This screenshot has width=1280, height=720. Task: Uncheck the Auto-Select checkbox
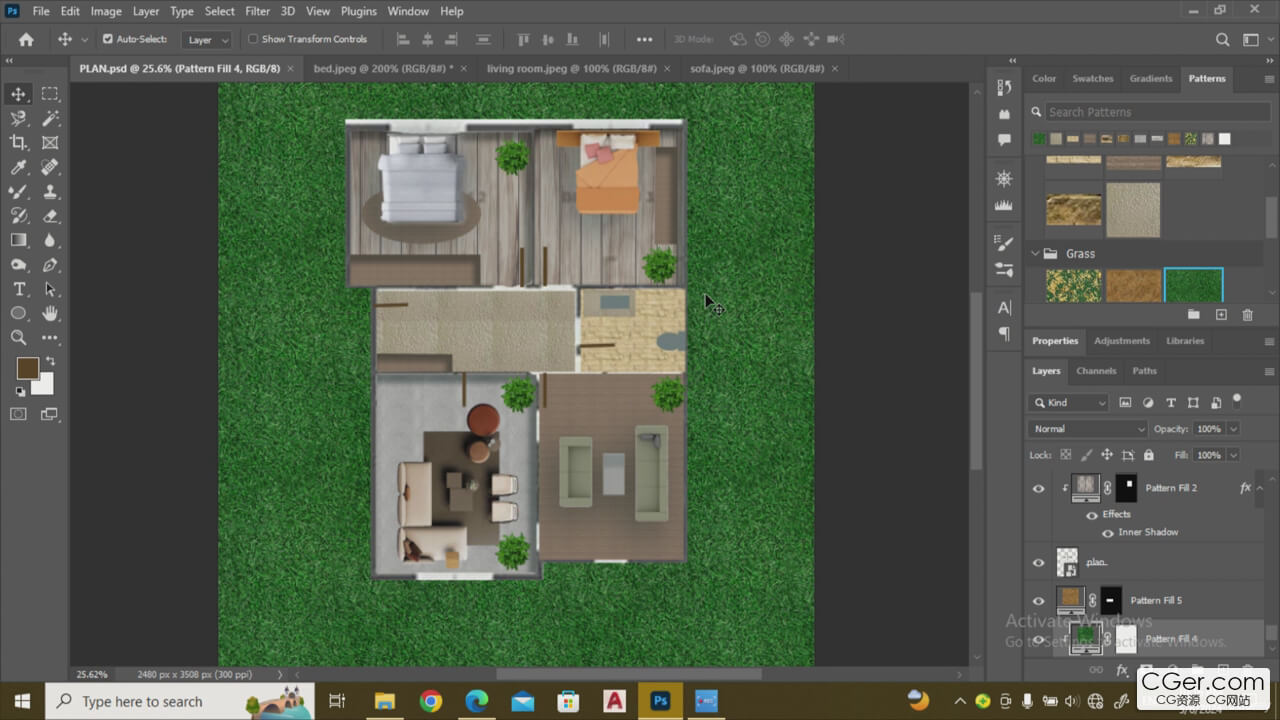tap(108, 39)
